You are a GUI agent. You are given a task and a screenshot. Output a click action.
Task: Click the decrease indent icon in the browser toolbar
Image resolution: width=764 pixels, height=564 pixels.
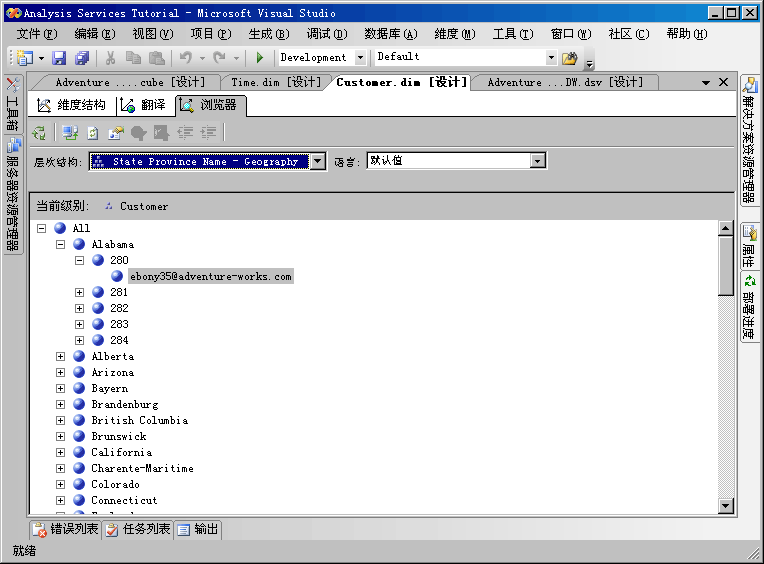(x=185, y=132)
